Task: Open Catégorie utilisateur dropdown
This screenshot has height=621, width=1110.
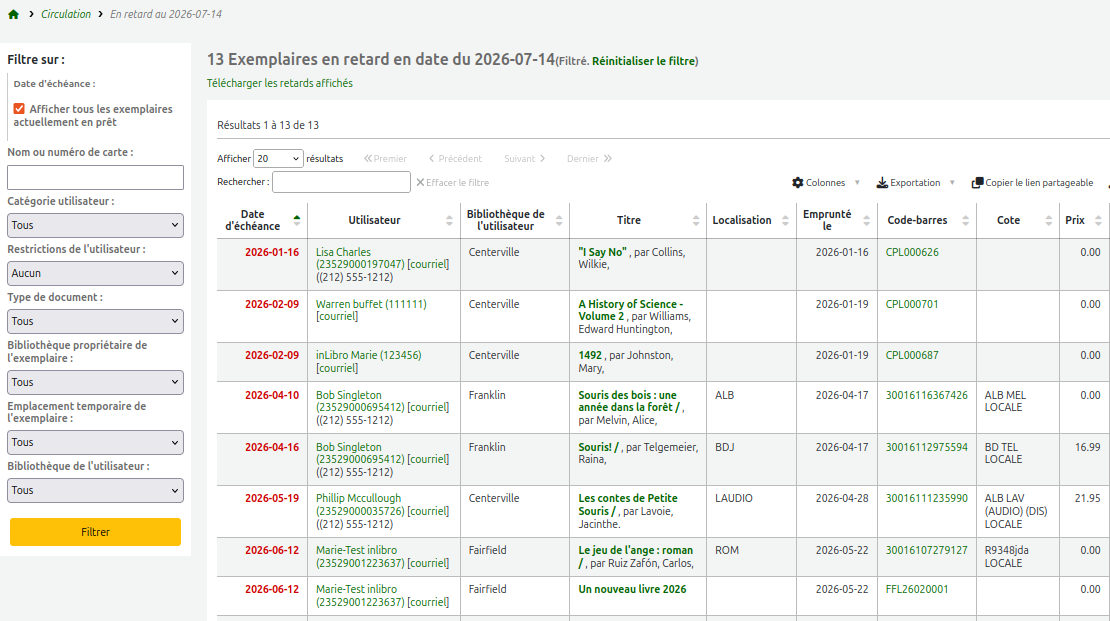Action: (96, 225)
